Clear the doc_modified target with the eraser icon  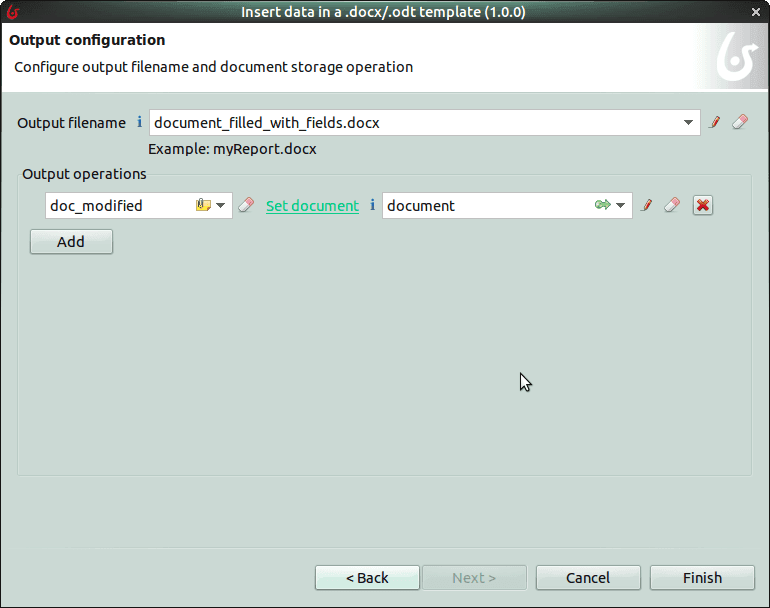[x=246, y=205]
